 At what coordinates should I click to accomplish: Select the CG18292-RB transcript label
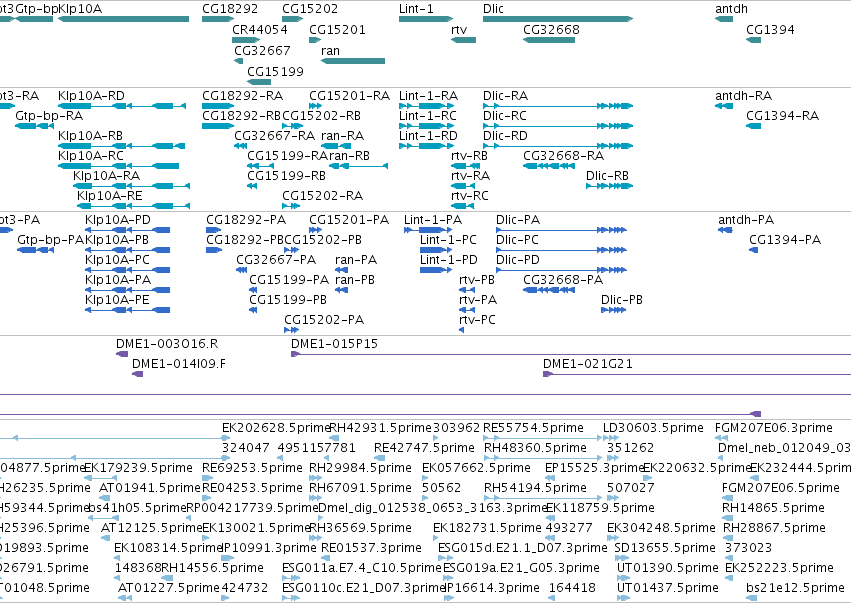(242, 116)
